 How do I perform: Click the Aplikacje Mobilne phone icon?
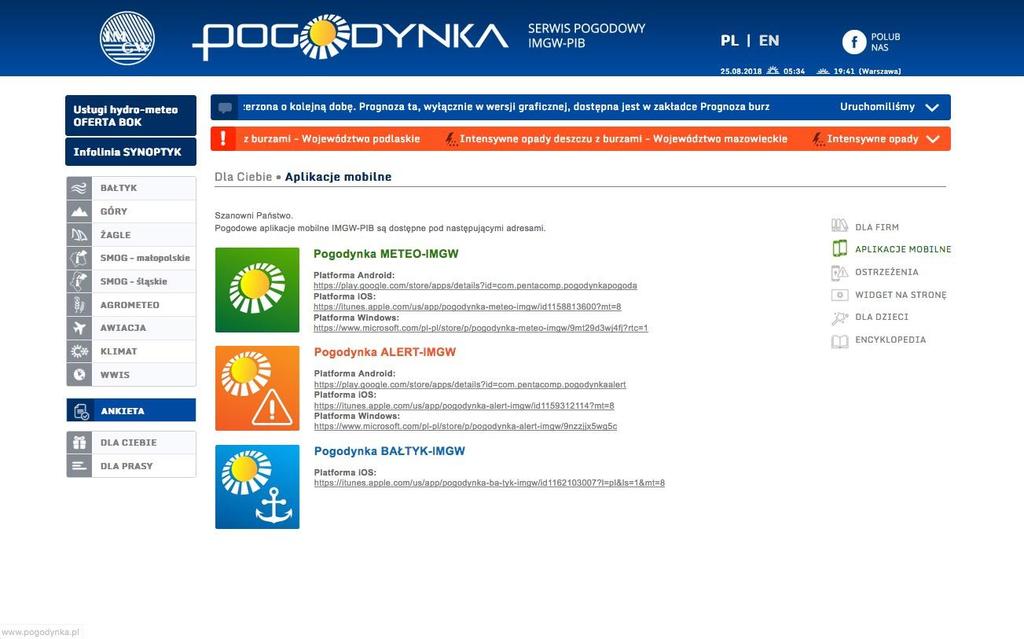coord(840,248)
